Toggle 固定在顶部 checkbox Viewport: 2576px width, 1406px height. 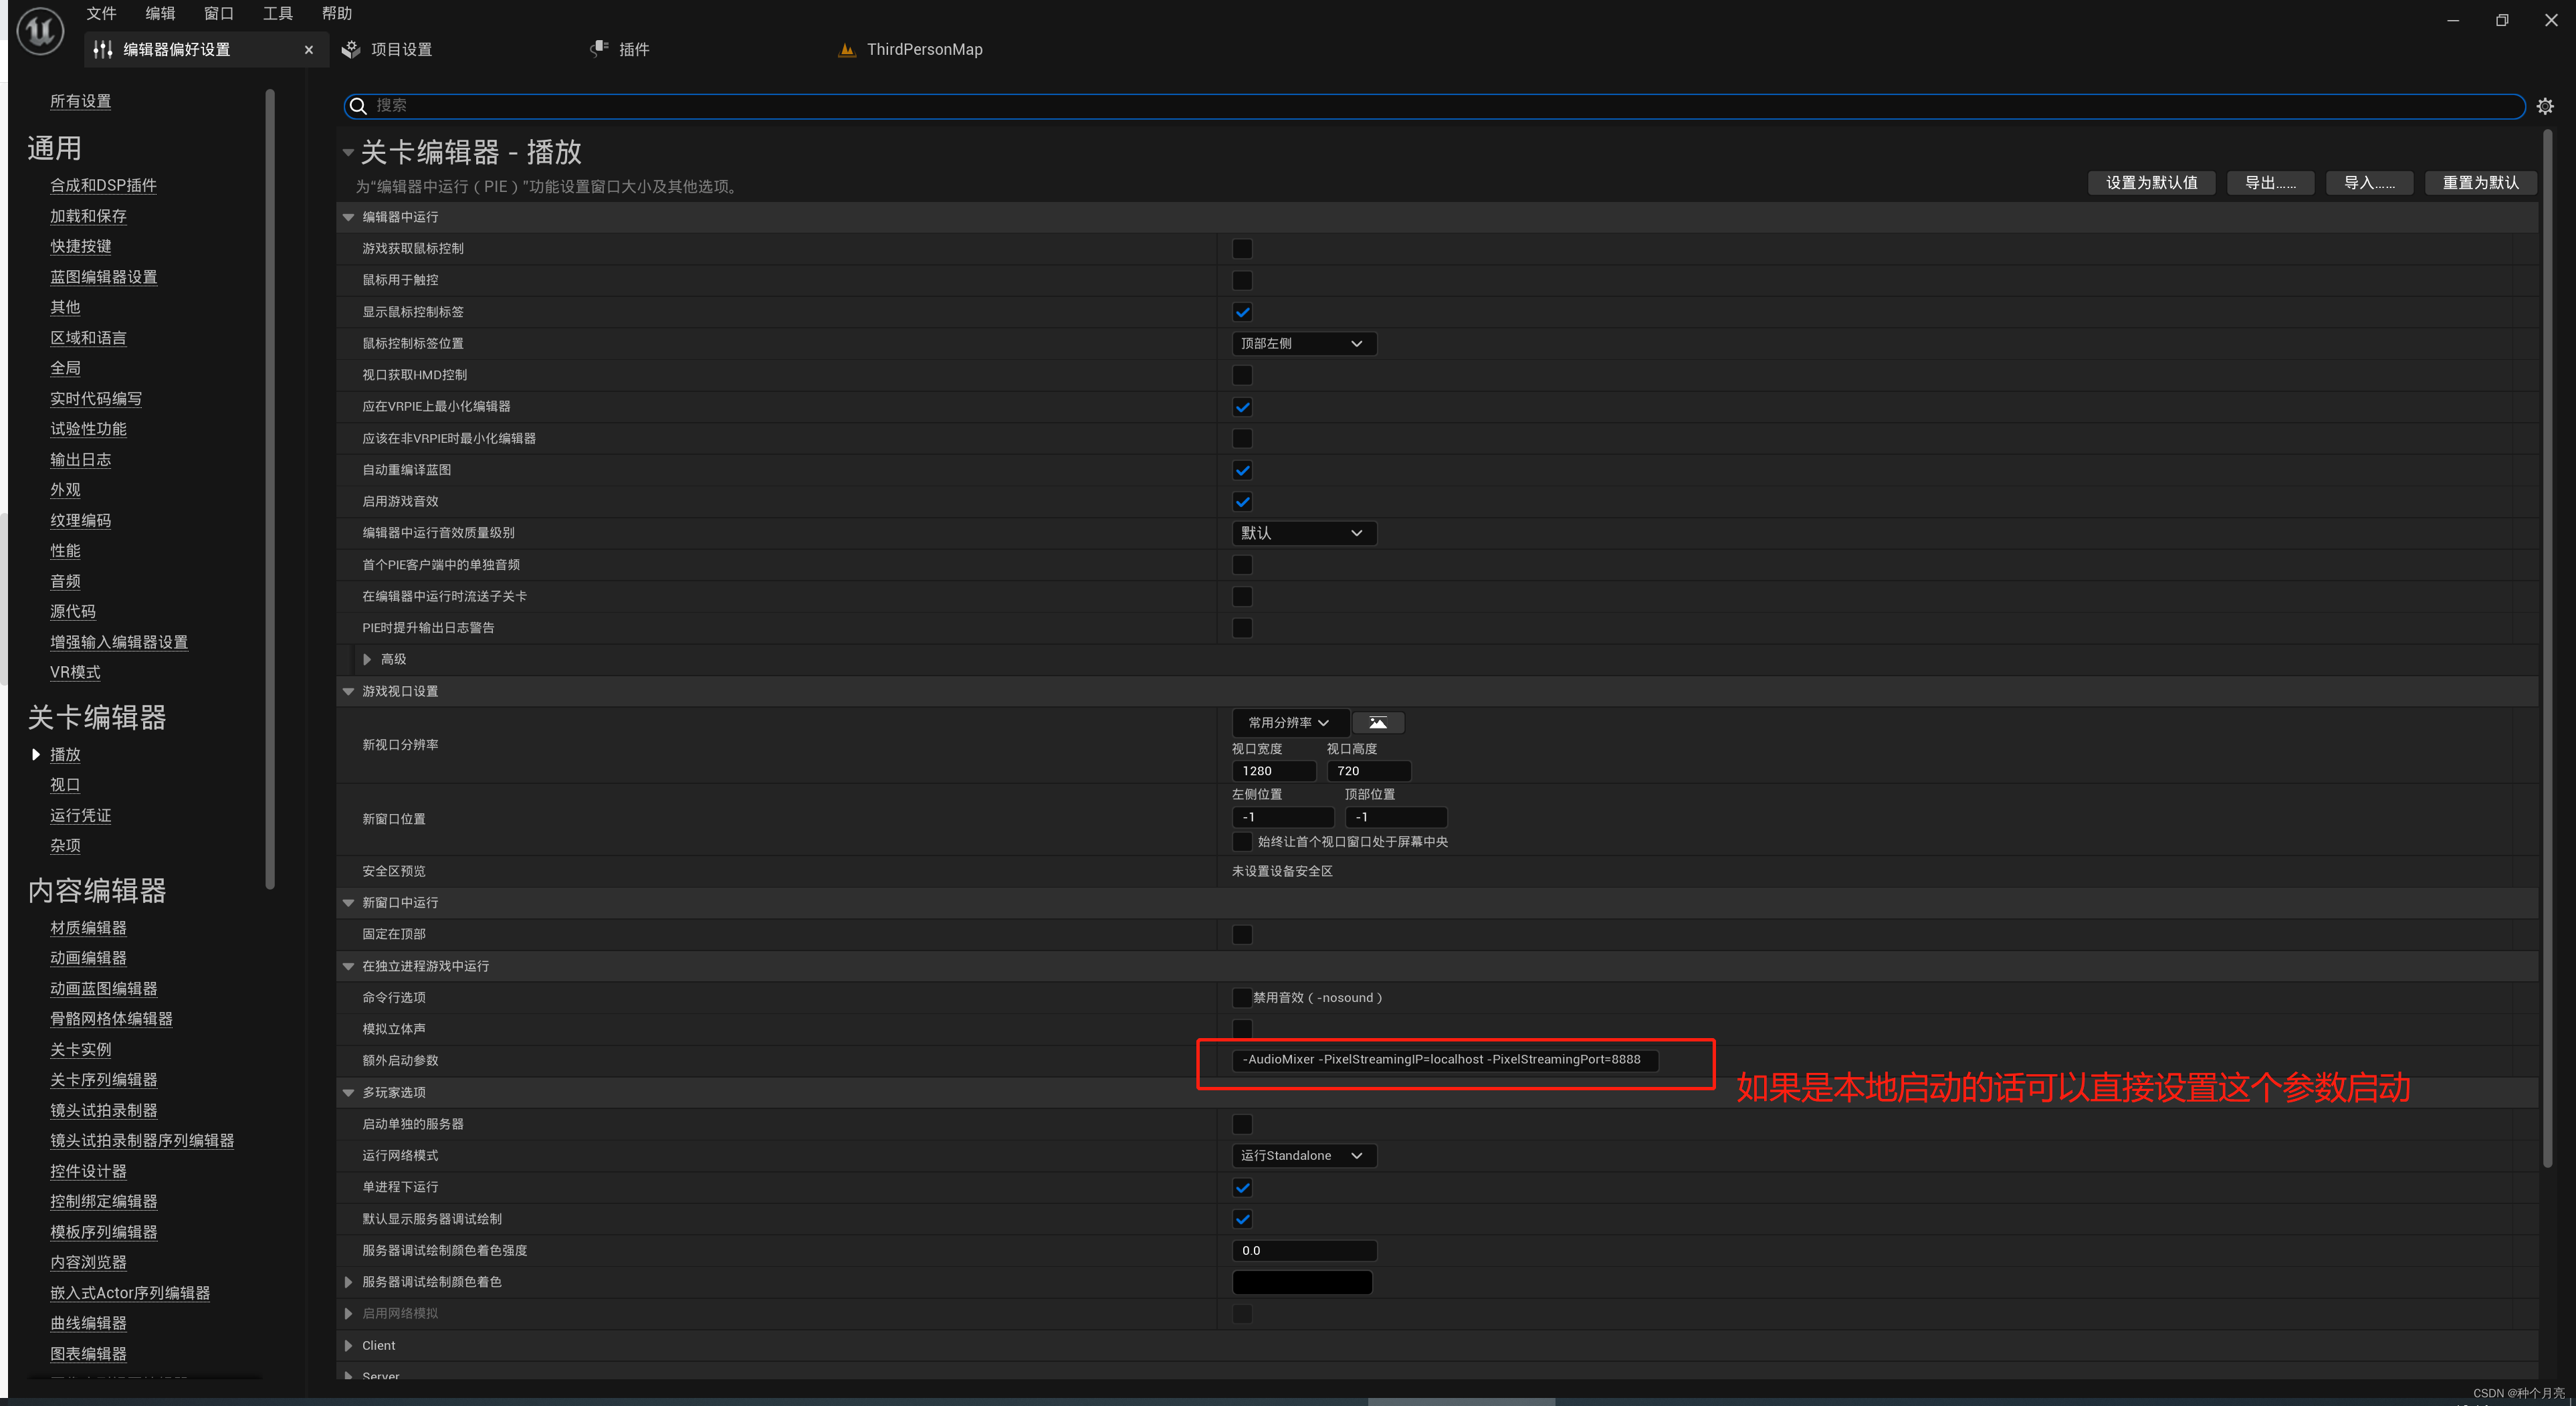point(1242,934)
